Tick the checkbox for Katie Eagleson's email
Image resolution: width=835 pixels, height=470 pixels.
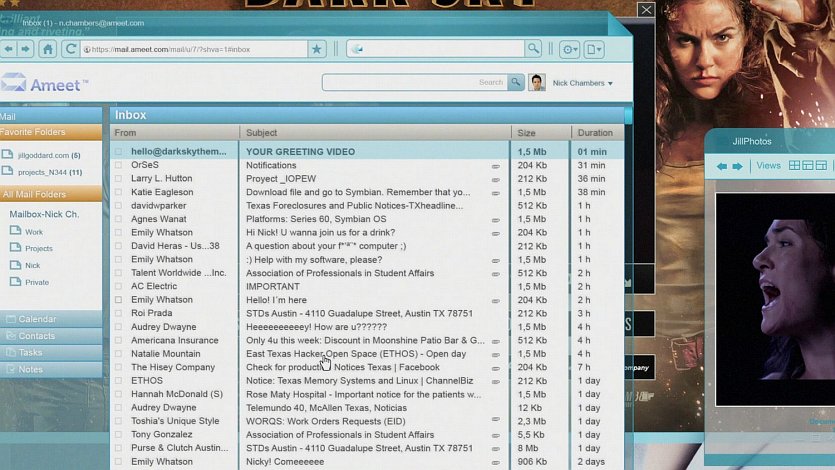coord(118,192)
